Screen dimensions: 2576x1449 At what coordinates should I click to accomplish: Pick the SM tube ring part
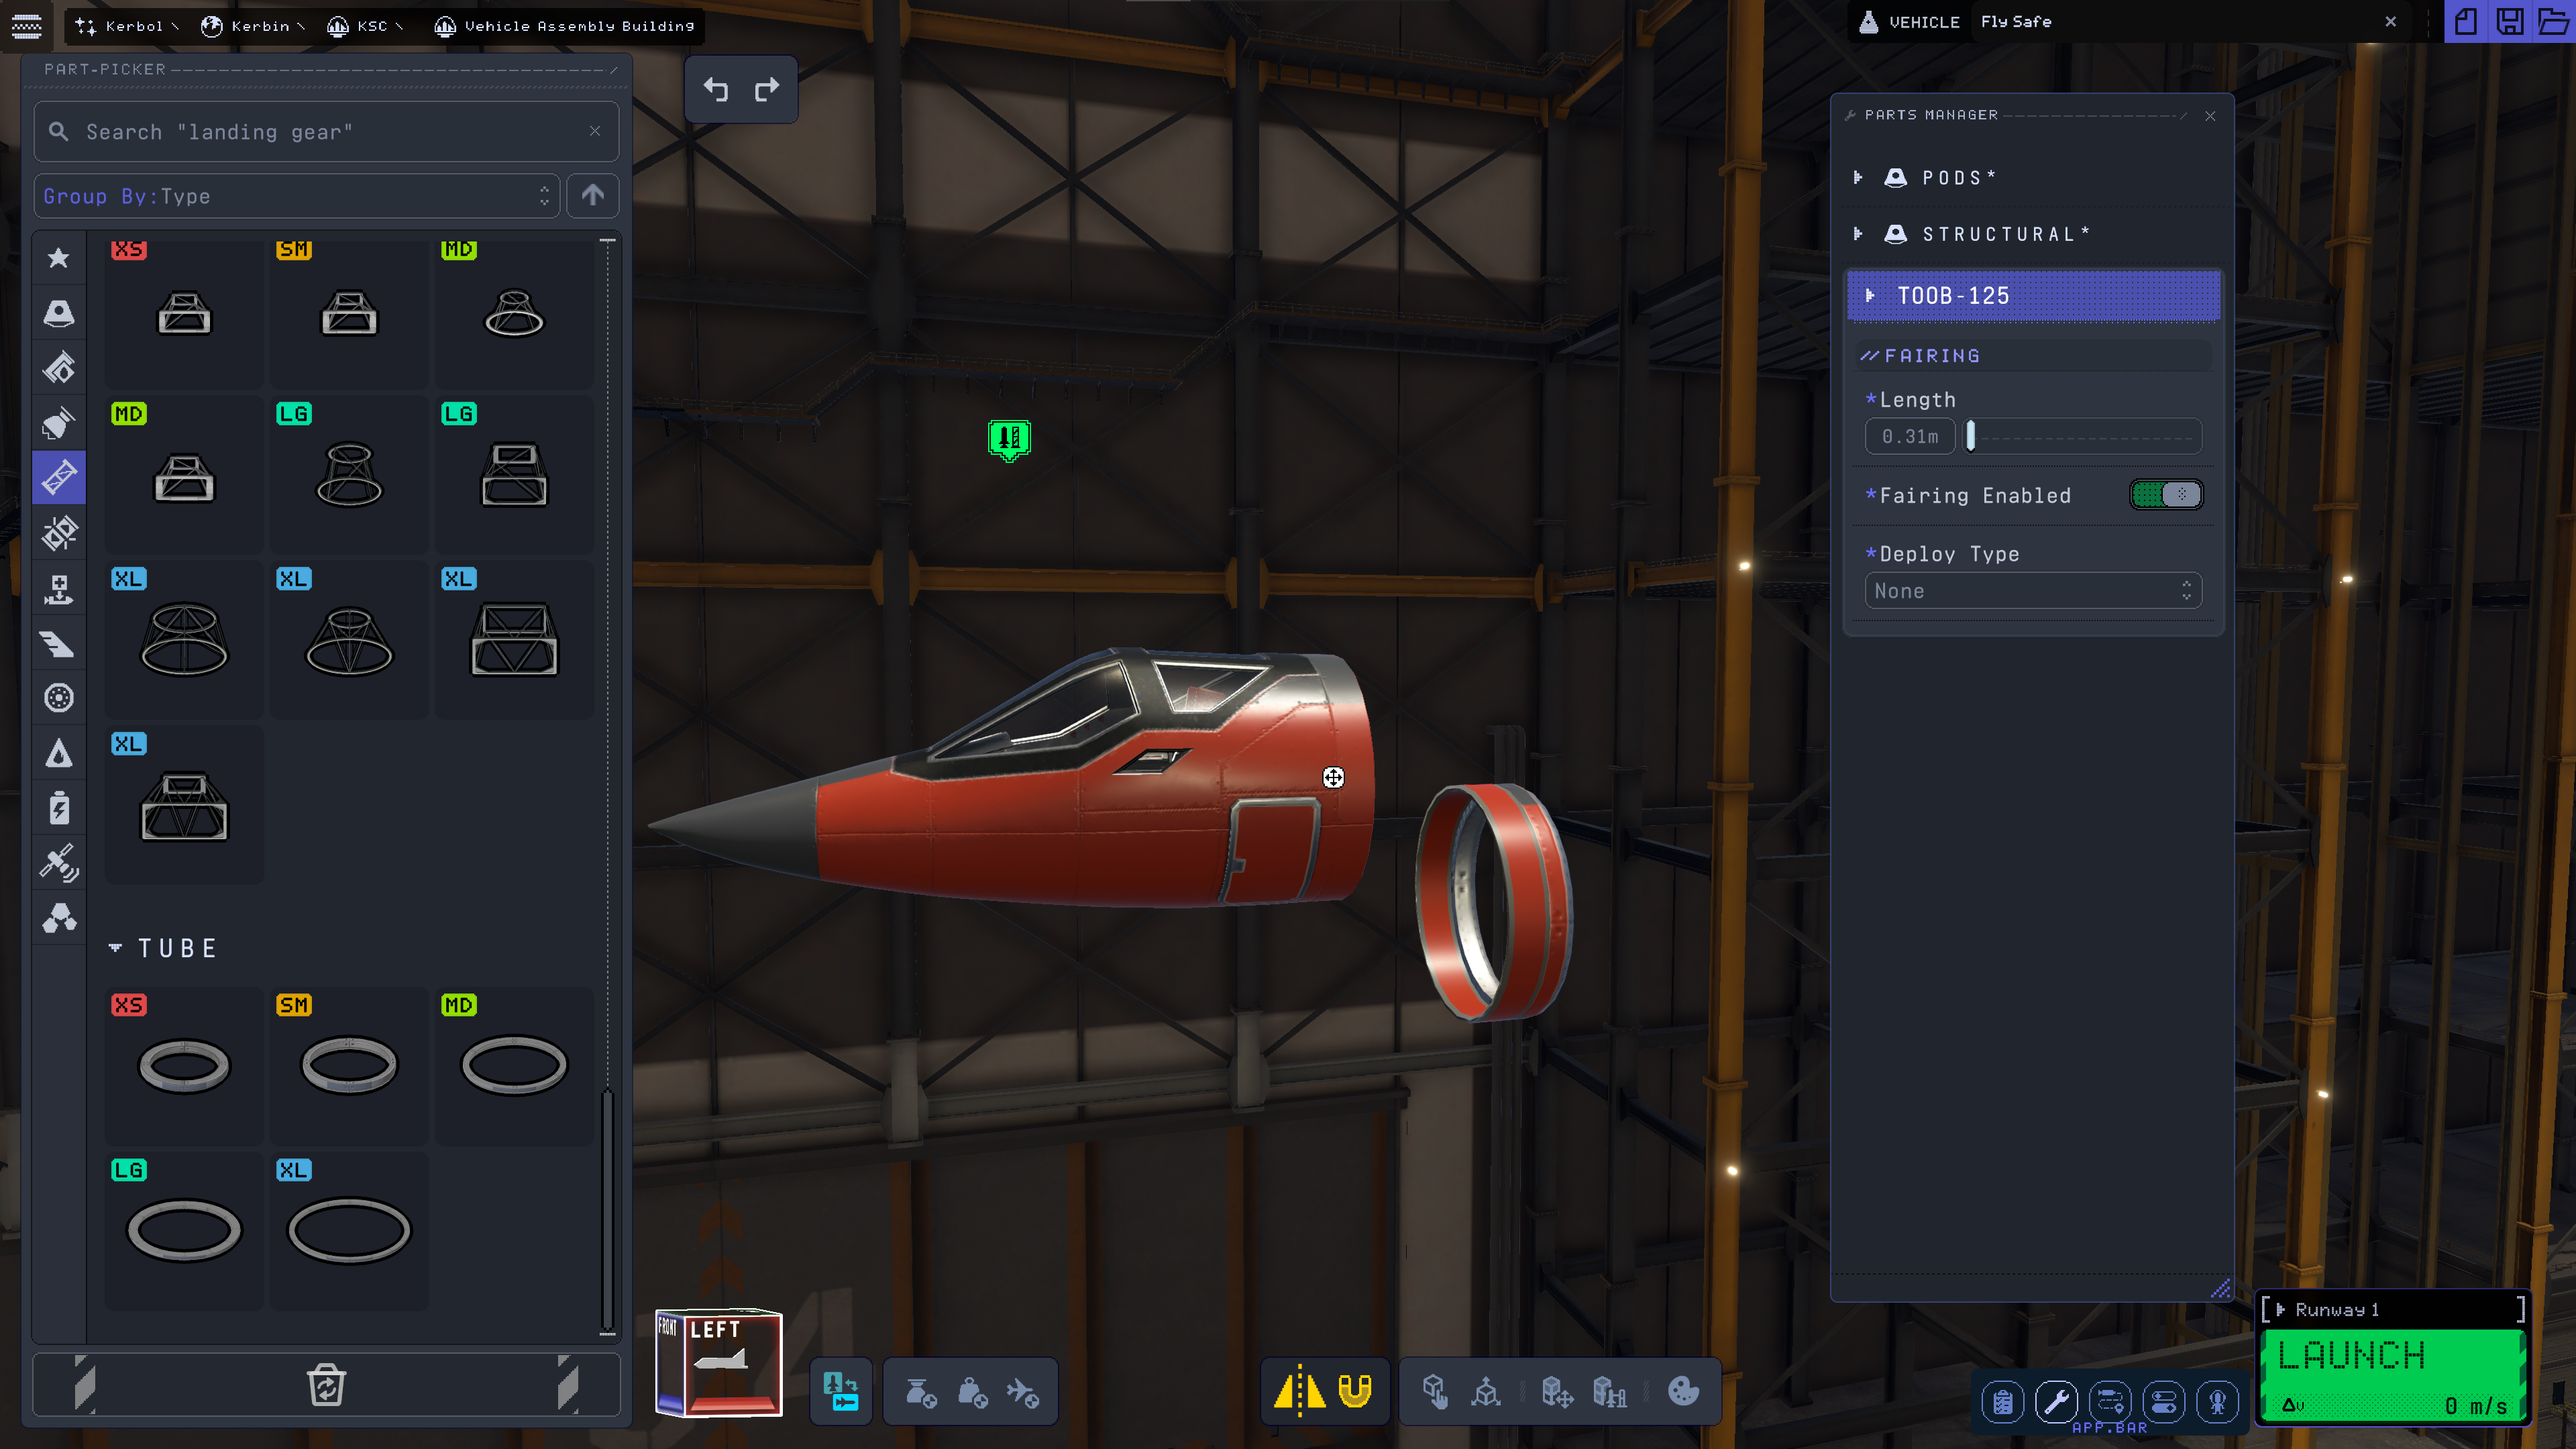[349, 1066]
